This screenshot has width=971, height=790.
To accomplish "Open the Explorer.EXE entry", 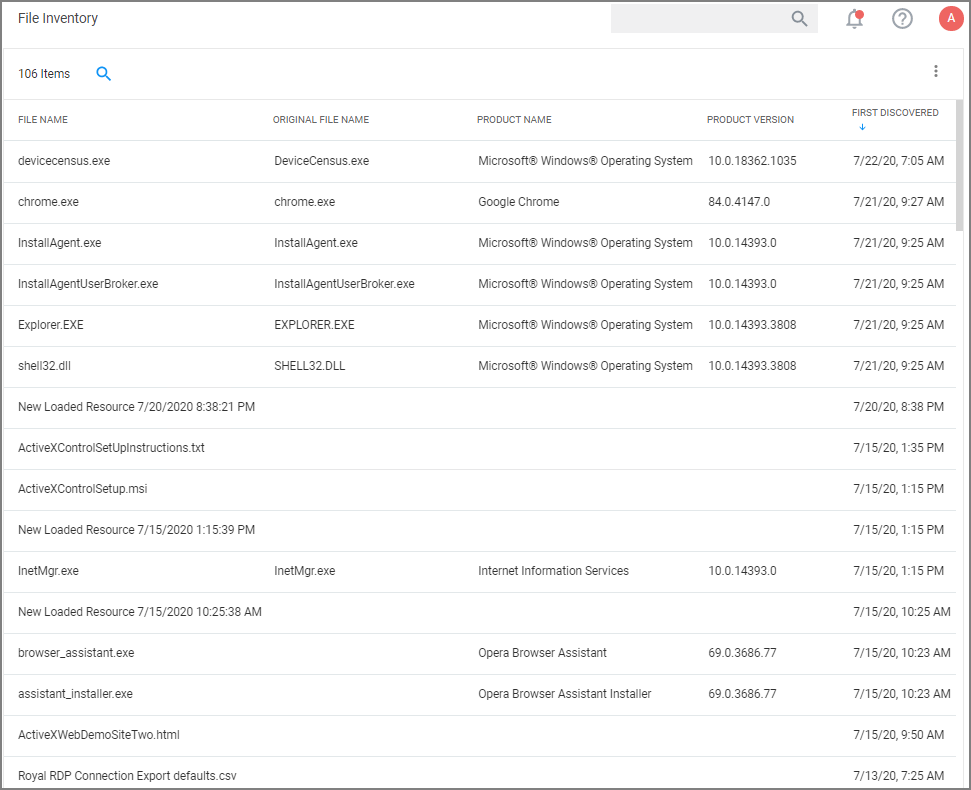I will click(52, 325).
